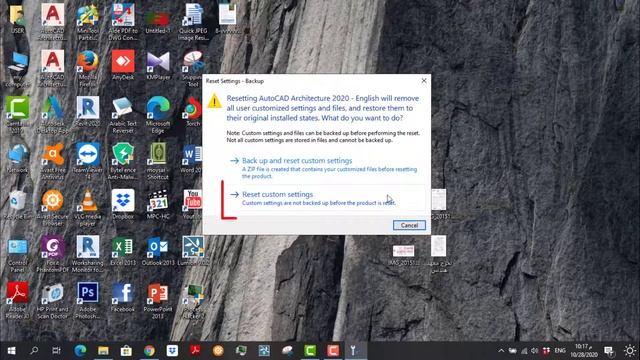Screen dimensions: 640x360
Task: Close the Reset Settings - Backup dialog
Action: coord(424,81)
